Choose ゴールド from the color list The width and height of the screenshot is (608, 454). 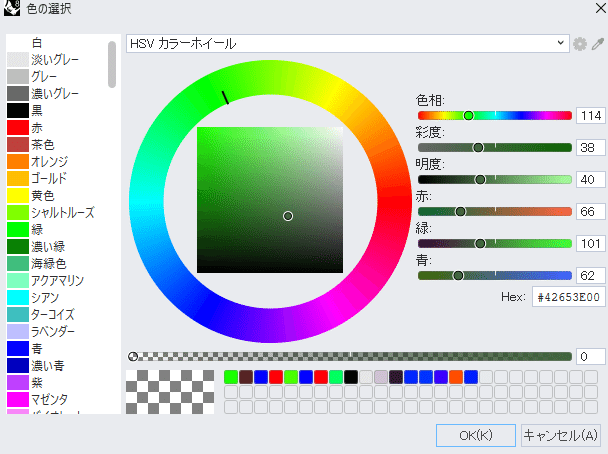[x=56, y=179]
